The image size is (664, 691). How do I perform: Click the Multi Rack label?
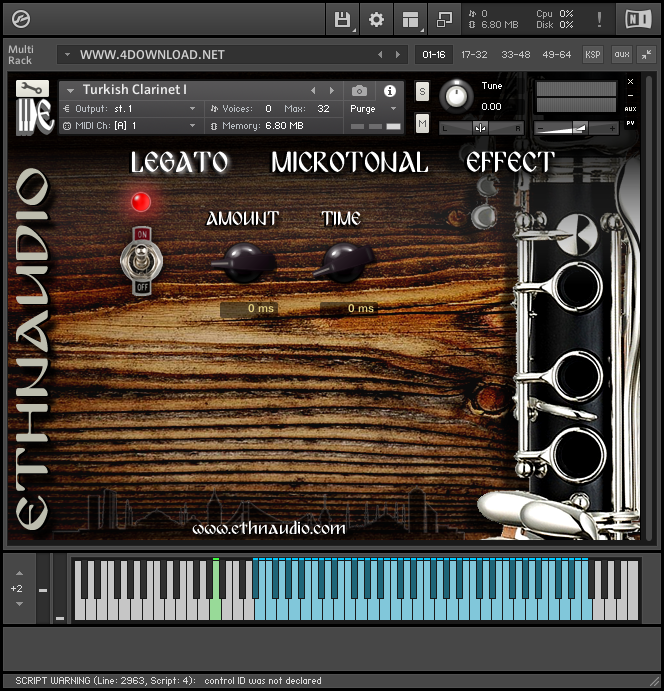[20, 55]
